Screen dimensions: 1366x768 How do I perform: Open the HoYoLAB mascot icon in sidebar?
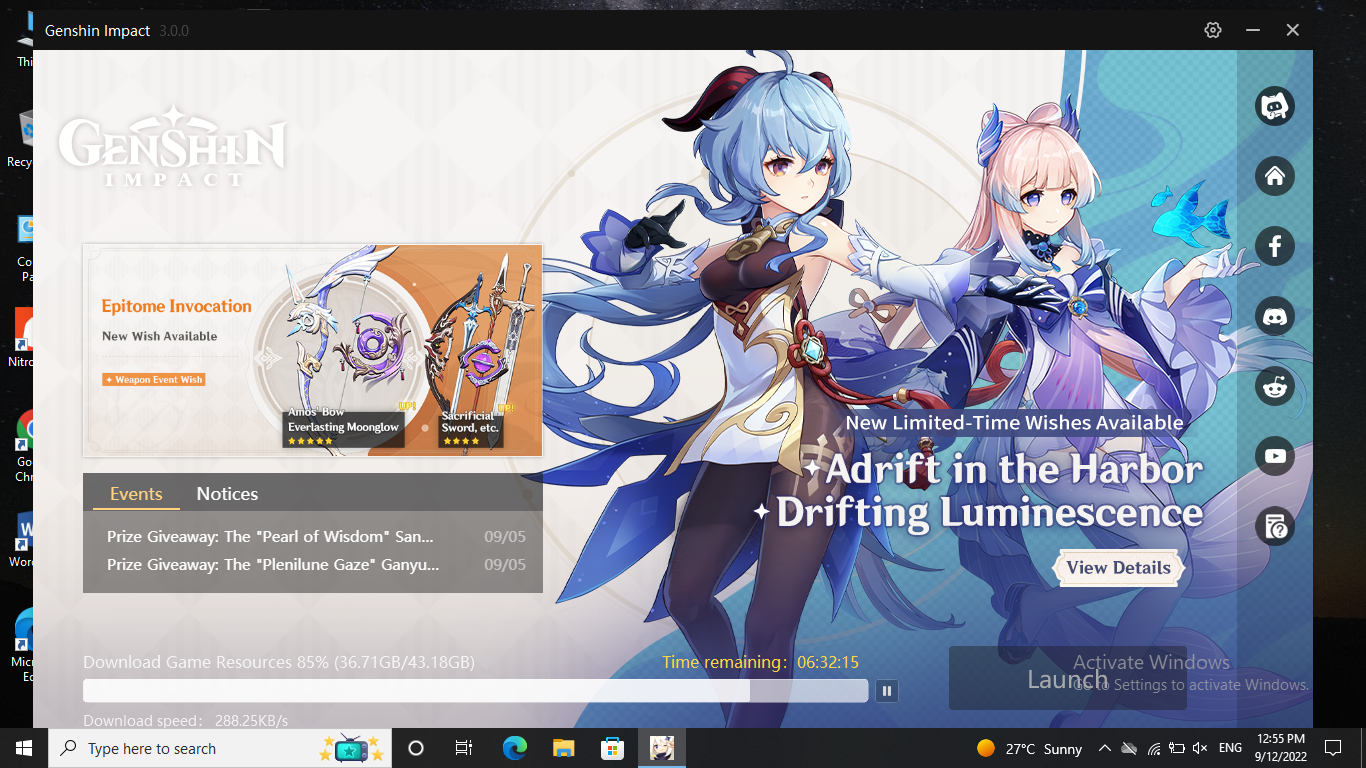(1275, 106)
